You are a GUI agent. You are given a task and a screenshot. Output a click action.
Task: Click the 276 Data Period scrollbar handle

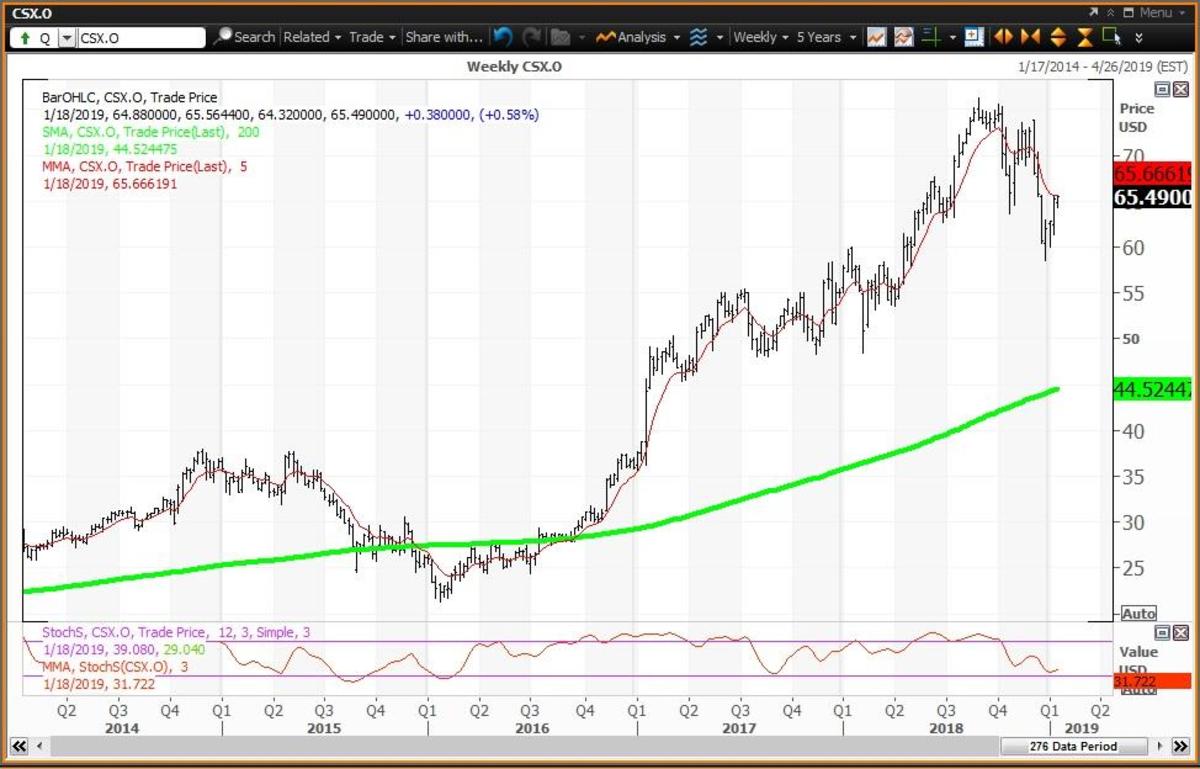(1072, 746)
